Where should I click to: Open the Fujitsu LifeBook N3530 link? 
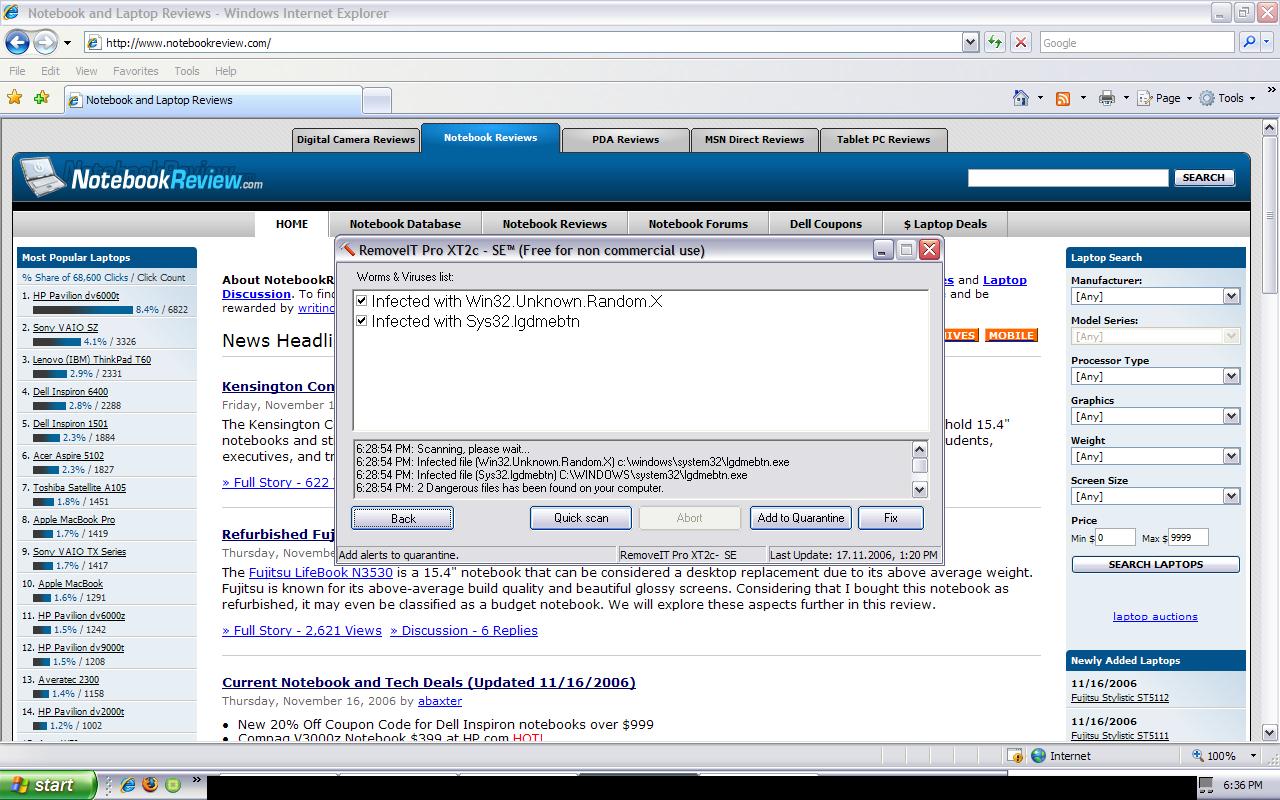pos(321,572)
